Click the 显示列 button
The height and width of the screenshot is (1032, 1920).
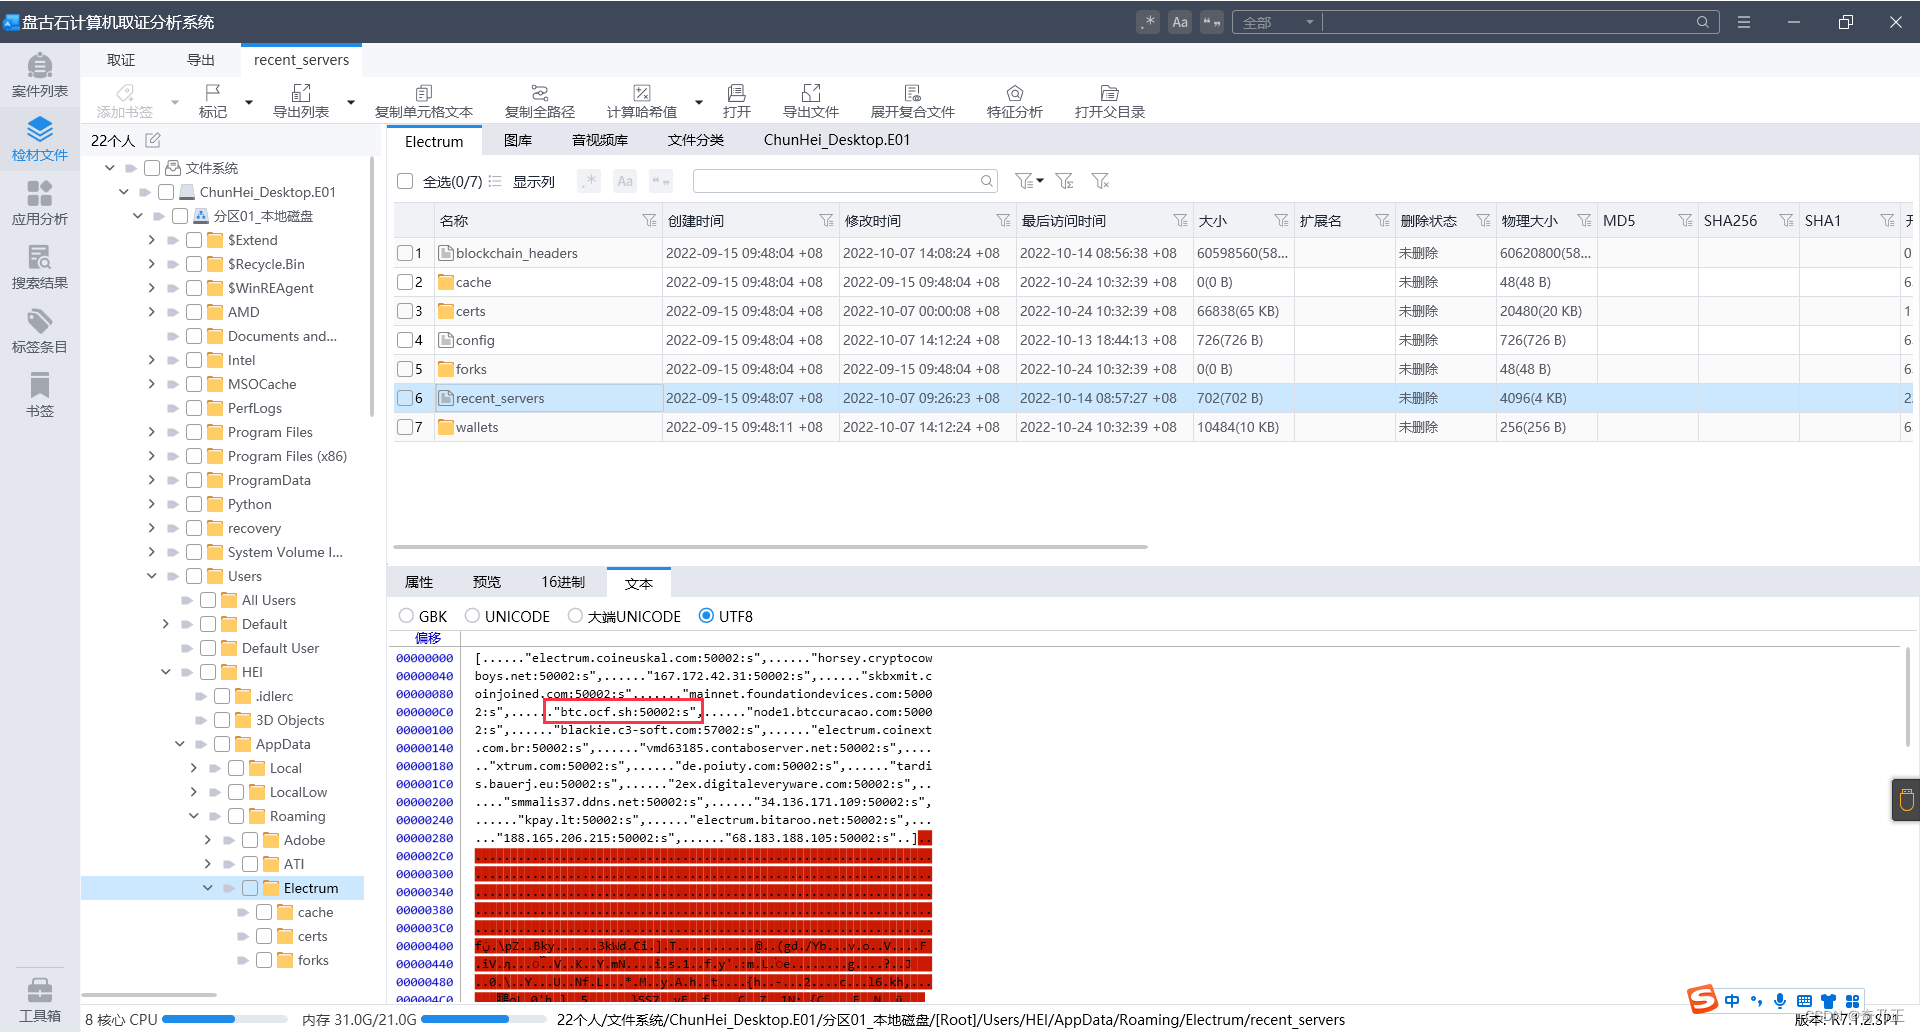[533, 182]
